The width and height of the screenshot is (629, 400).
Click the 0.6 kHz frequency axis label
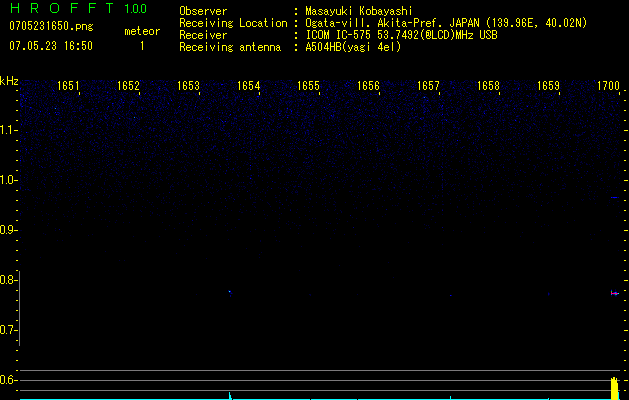click(x=8, y=380)
